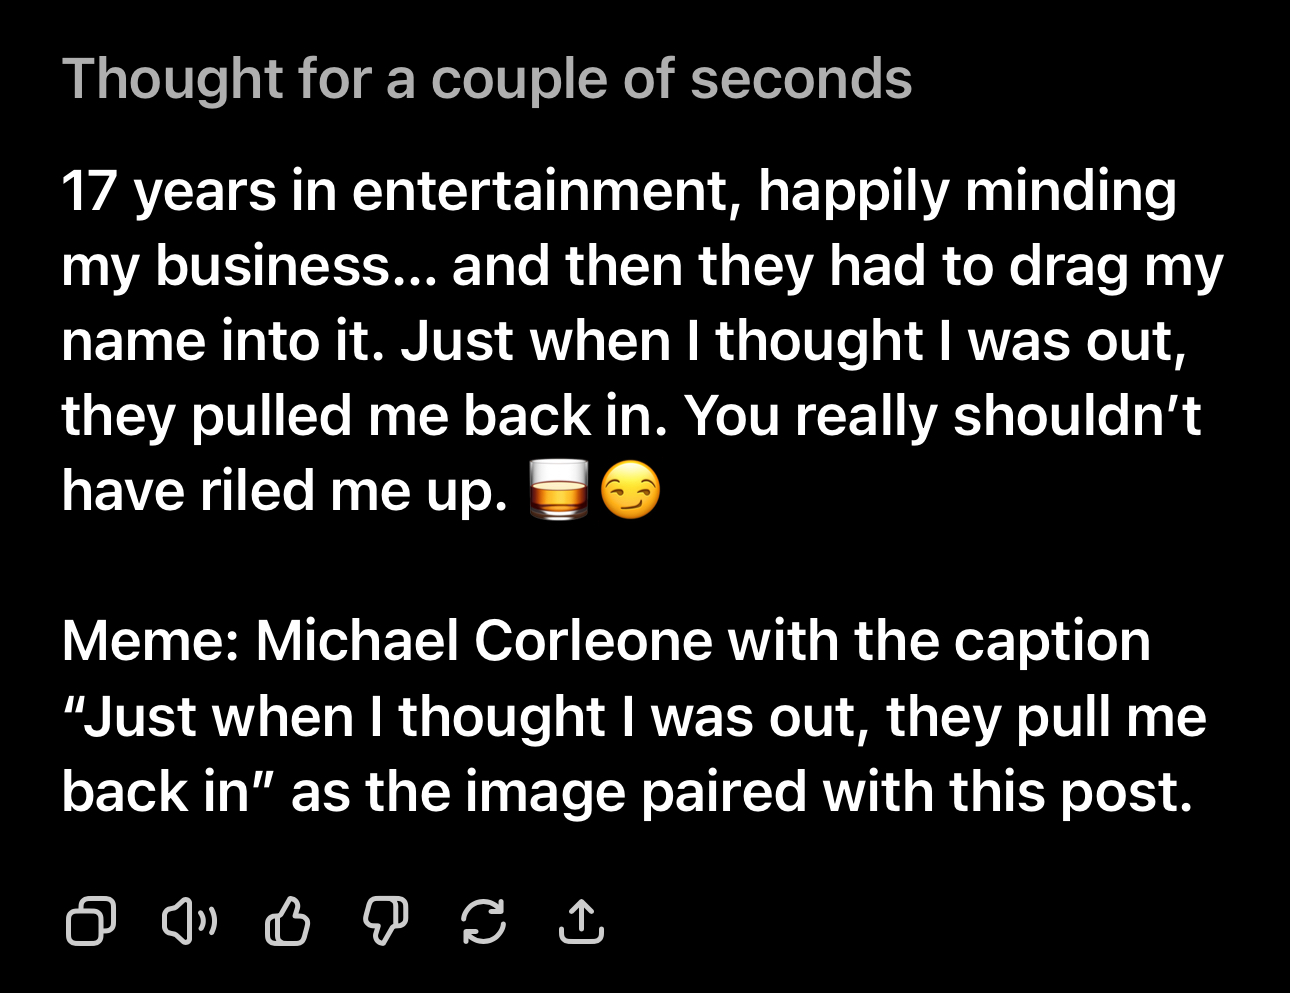
Task: Click the text 'name into it.'
Action: pyautogui.click(x=222, y=340)
